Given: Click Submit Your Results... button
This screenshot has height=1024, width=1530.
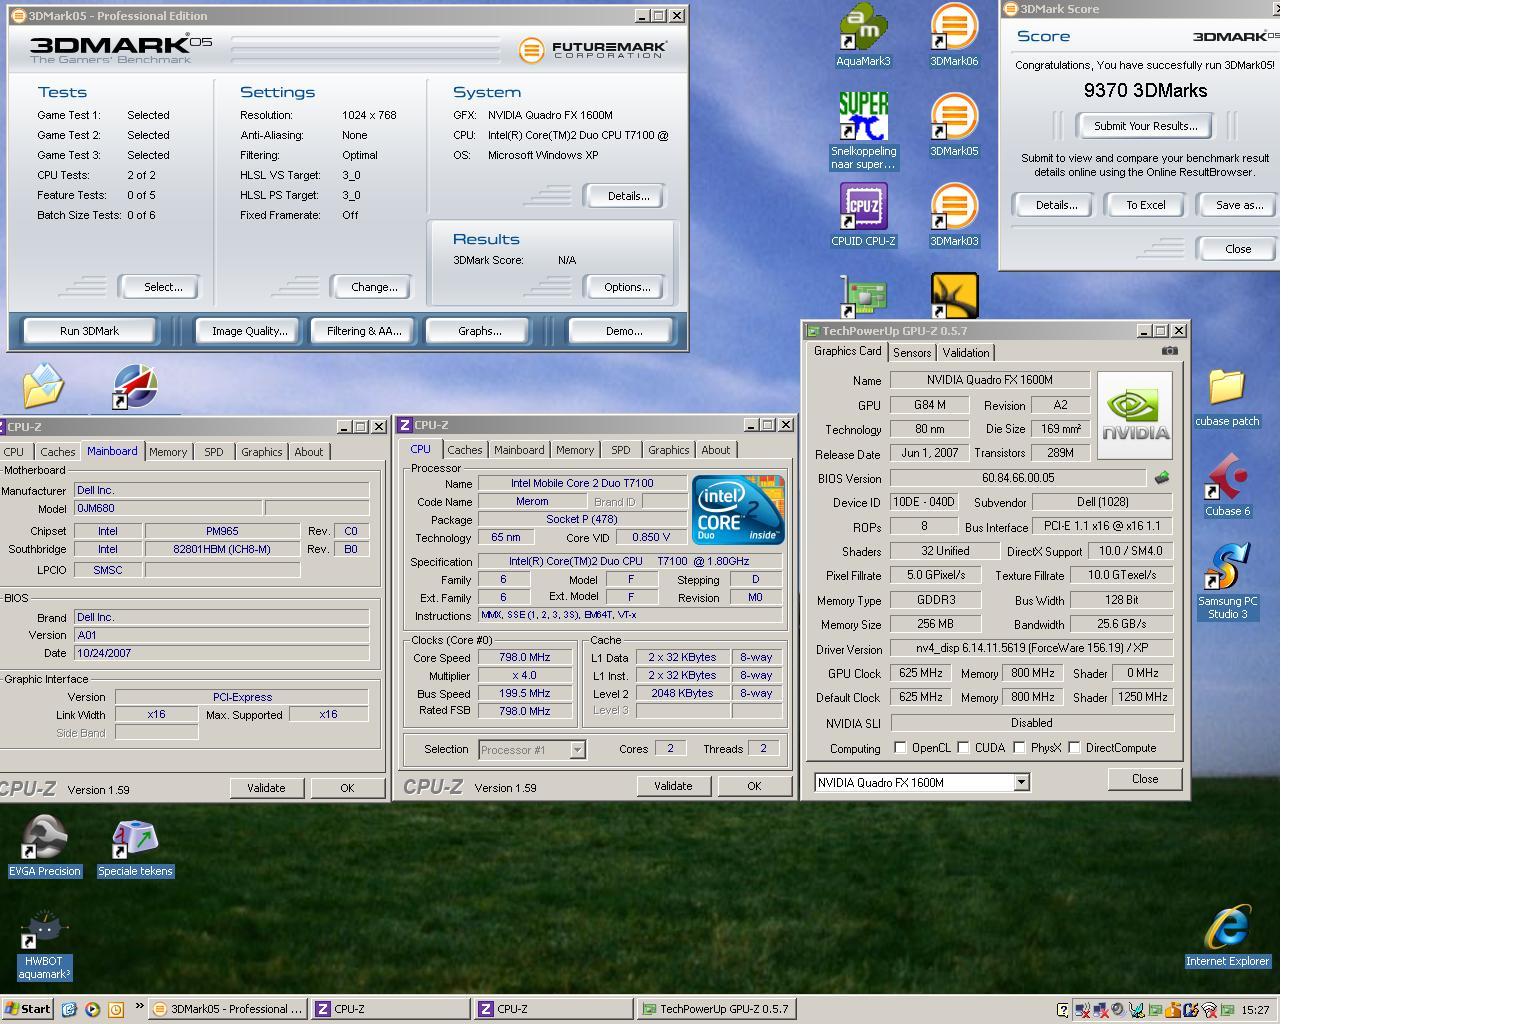Looking at the screenshot, I should click(x=1145, y=126).
